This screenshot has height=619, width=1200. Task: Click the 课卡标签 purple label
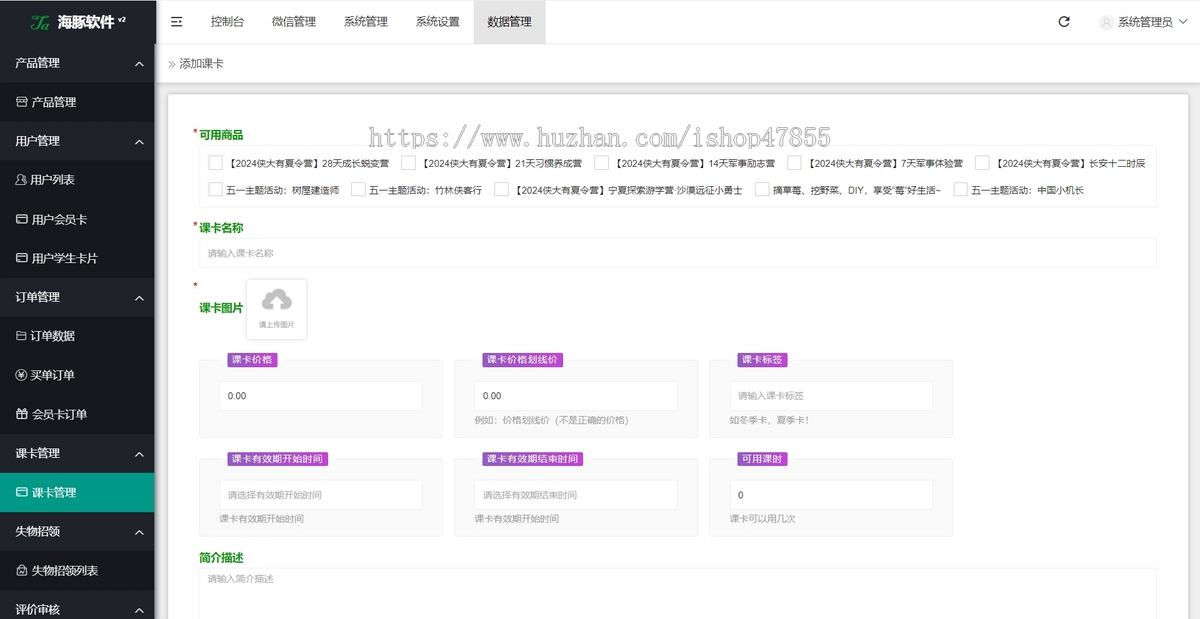763,360
